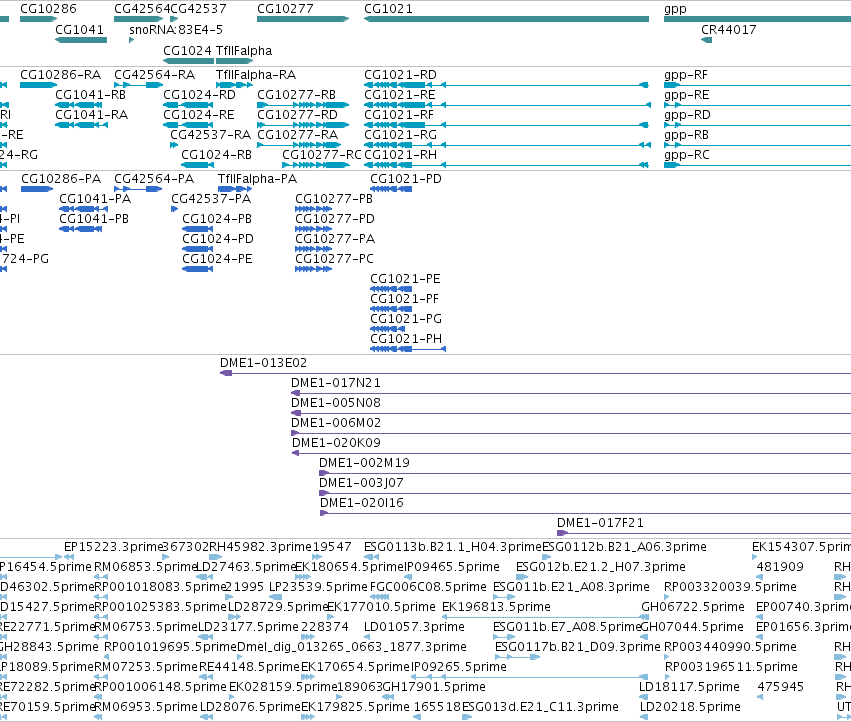
Task: Click protein CG1021-PE
Action: pyautogui.click(x=405, y=280)
